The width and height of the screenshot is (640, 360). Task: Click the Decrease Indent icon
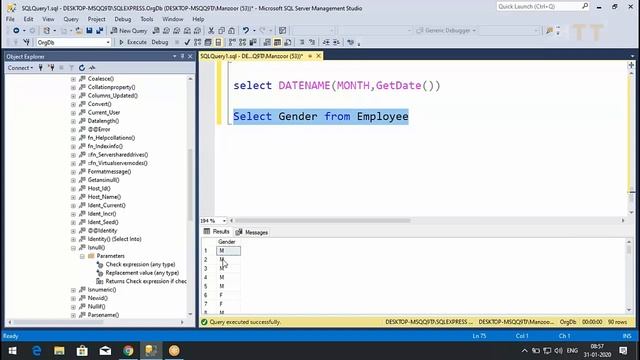tap(326, 42)
